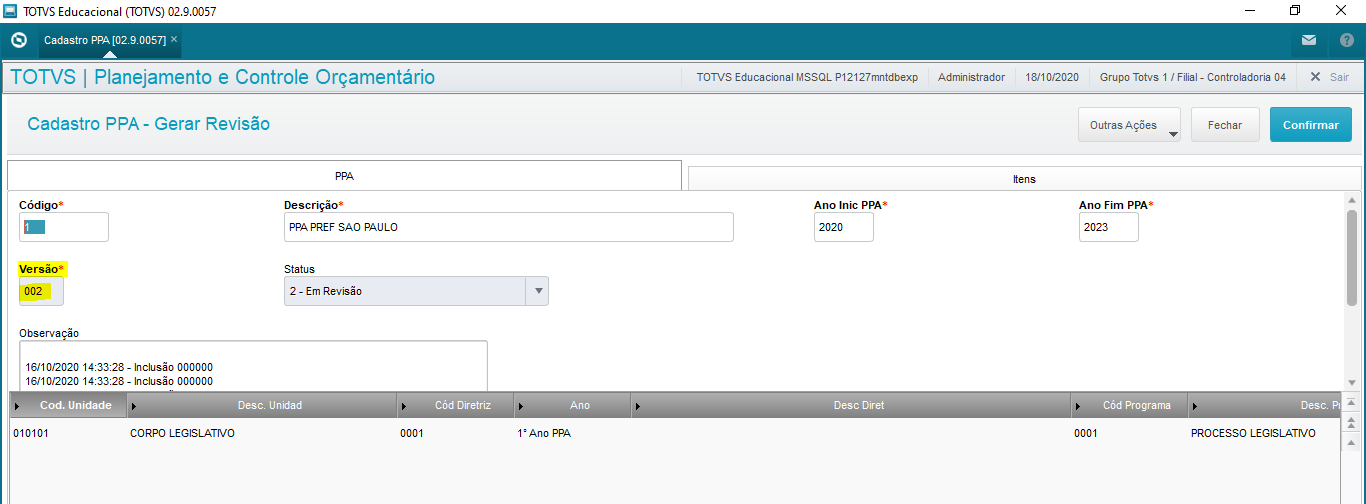
Task: Open the Outras Ações dropdown
Action: [1130, 125]
